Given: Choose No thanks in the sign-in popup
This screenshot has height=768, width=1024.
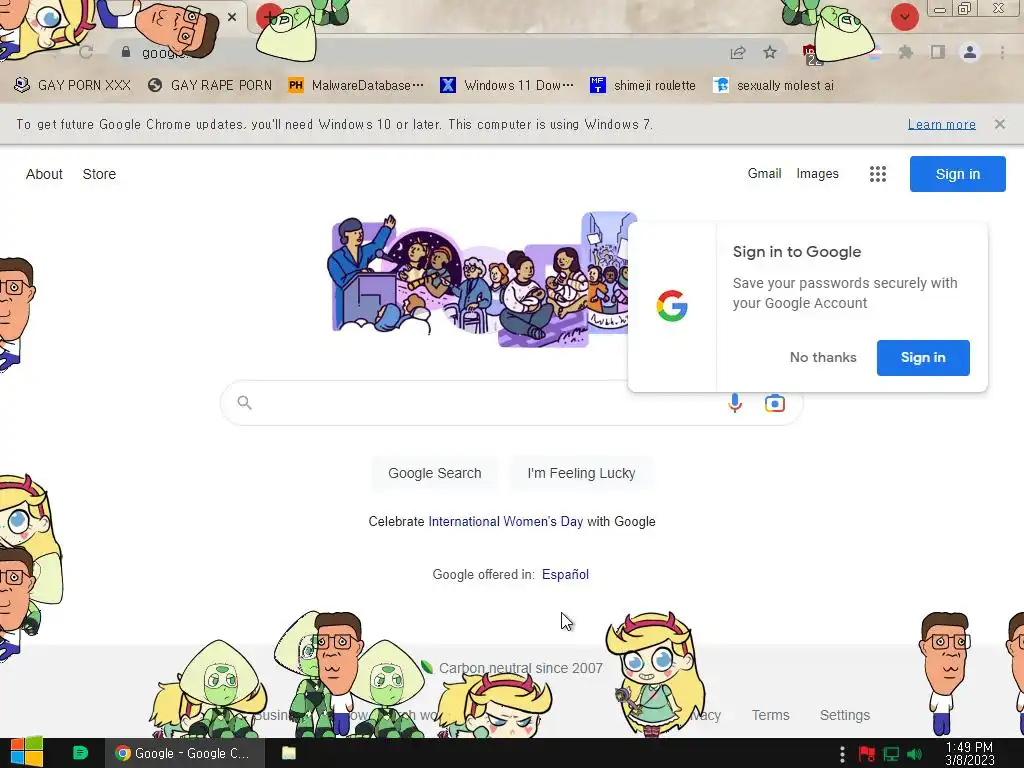Looking at the screenshot, I should tap(823, 357).
